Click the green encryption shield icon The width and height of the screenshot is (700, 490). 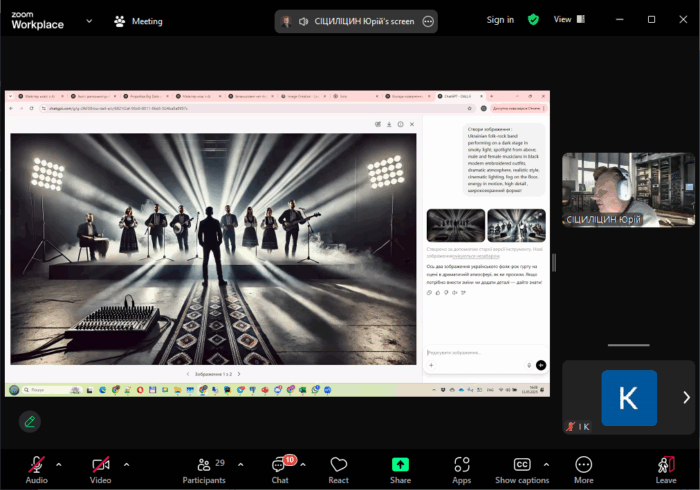click(534, 20)
